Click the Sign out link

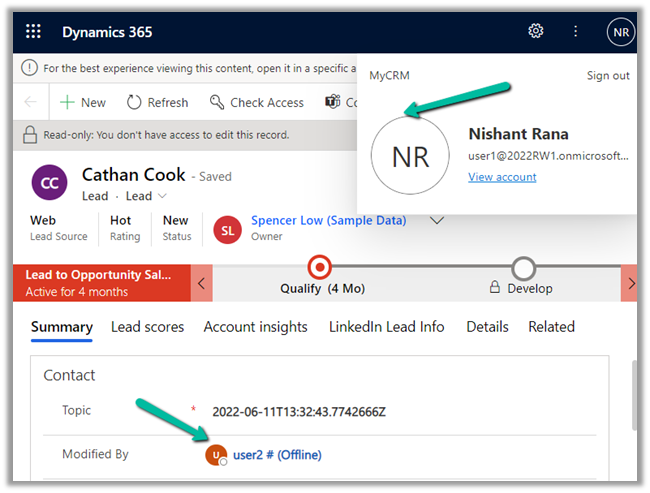pos(608,76)
